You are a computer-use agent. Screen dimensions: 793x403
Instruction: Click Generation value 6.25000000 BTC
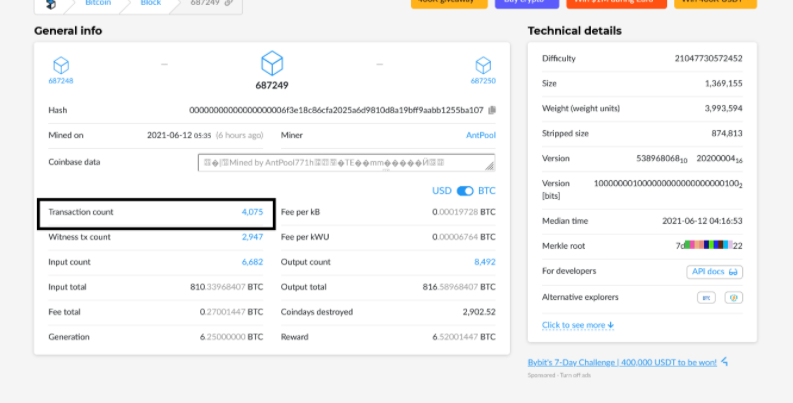pyautogui.click(x=231, y=337)
